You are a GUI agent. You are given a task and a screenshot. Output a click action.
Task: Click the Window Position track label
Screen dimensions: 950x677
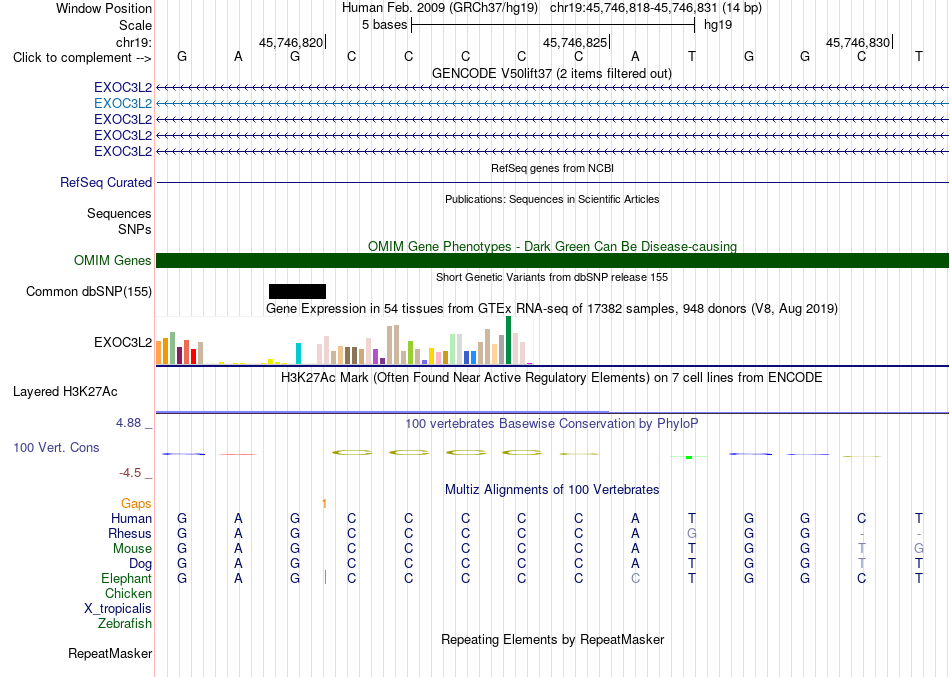[x=104, y=8]
